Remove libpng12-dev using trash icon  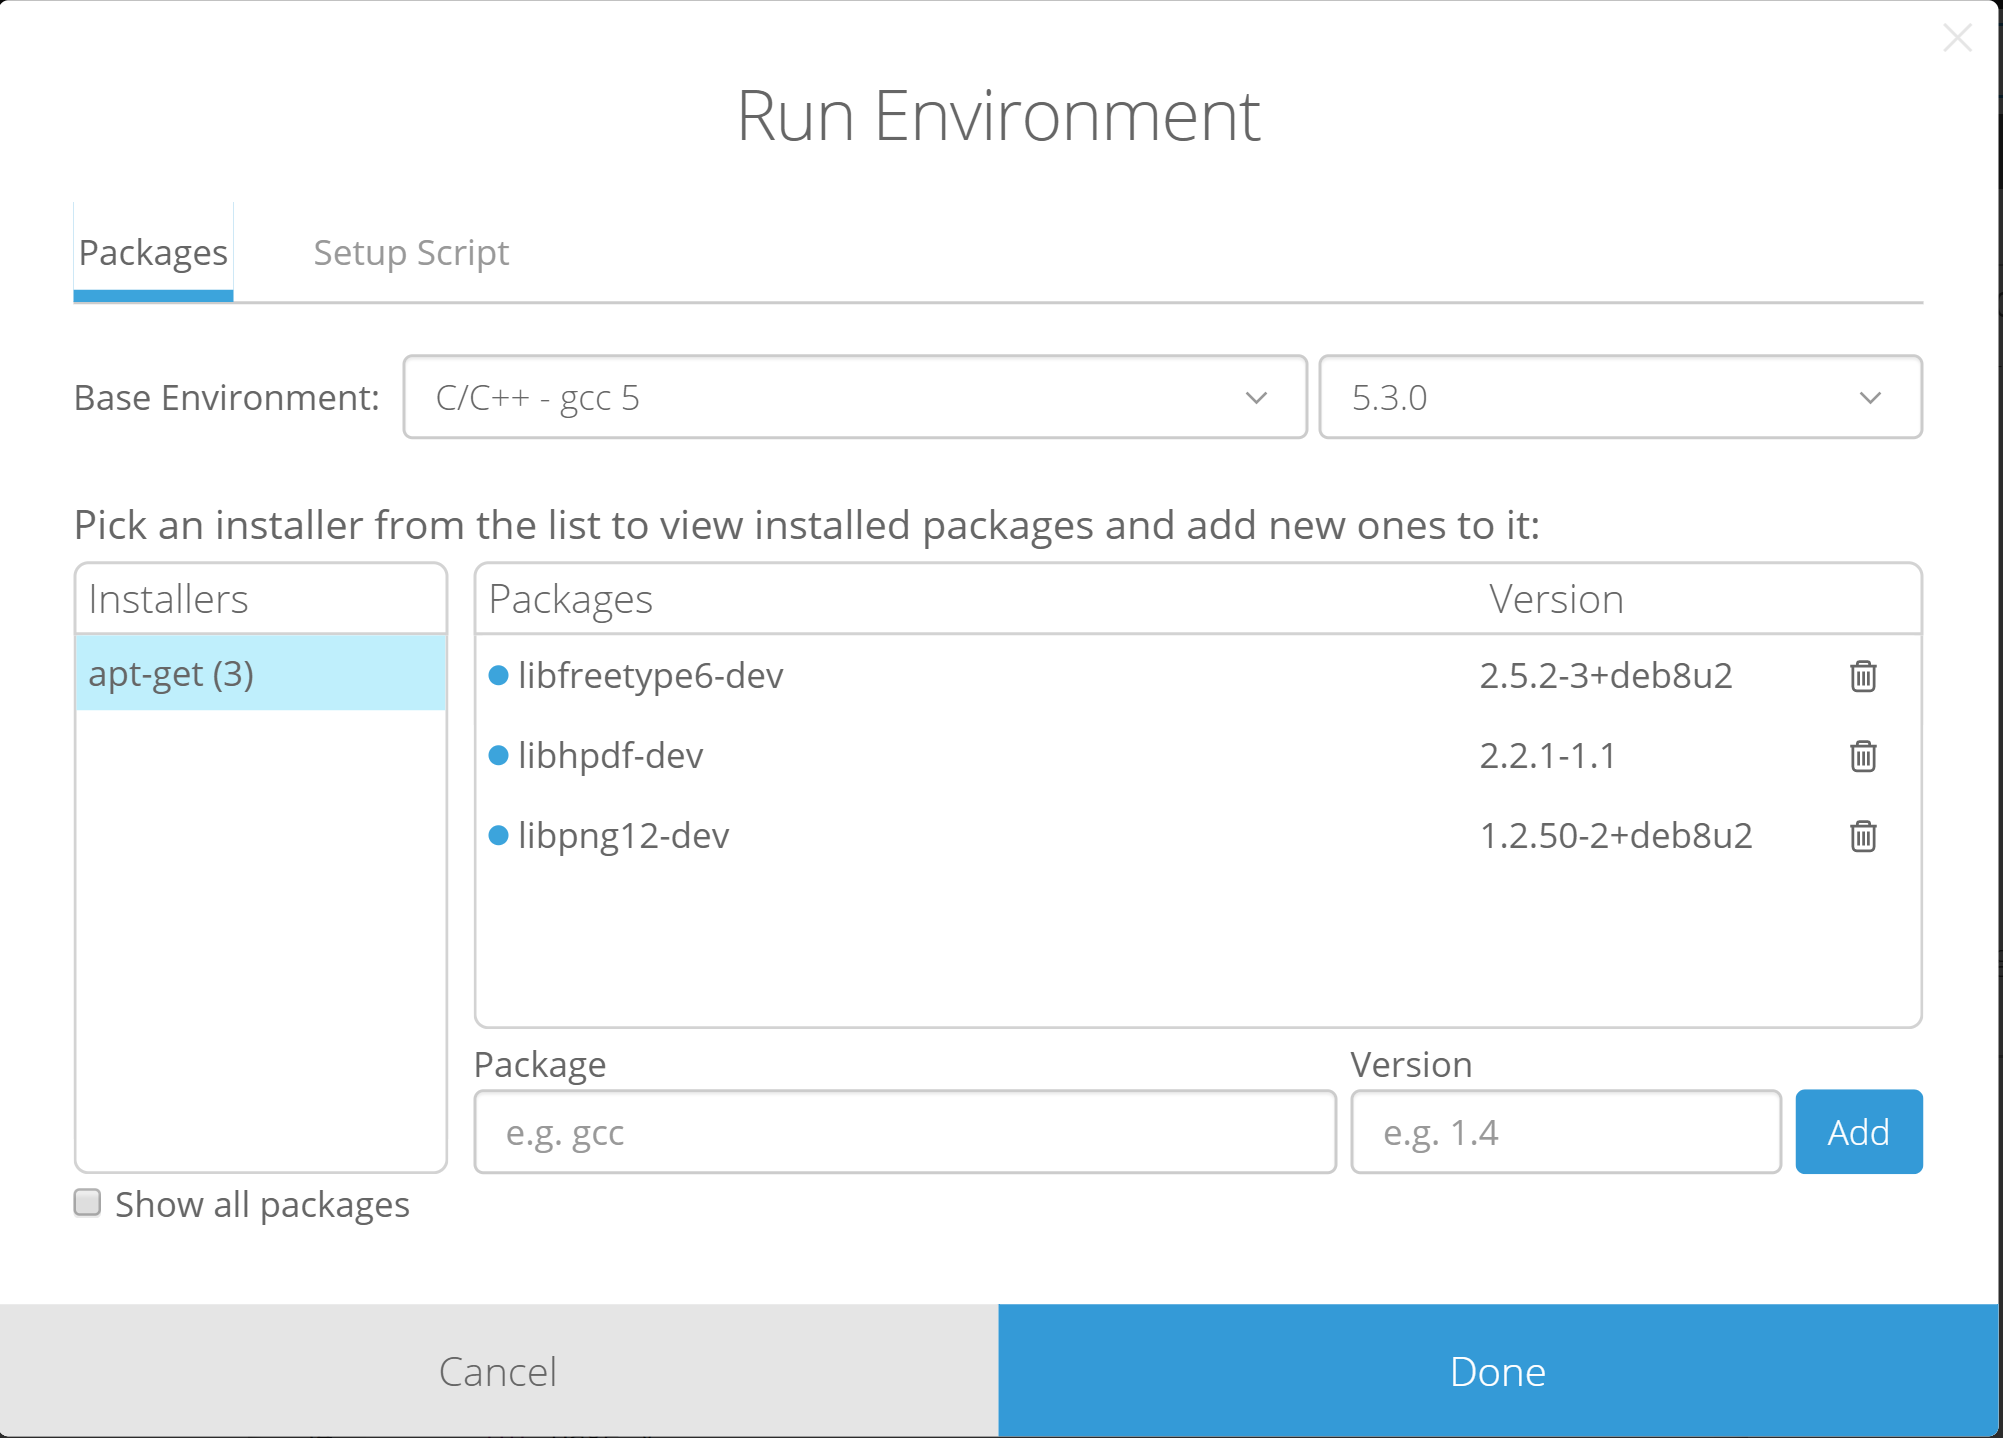1862,836
